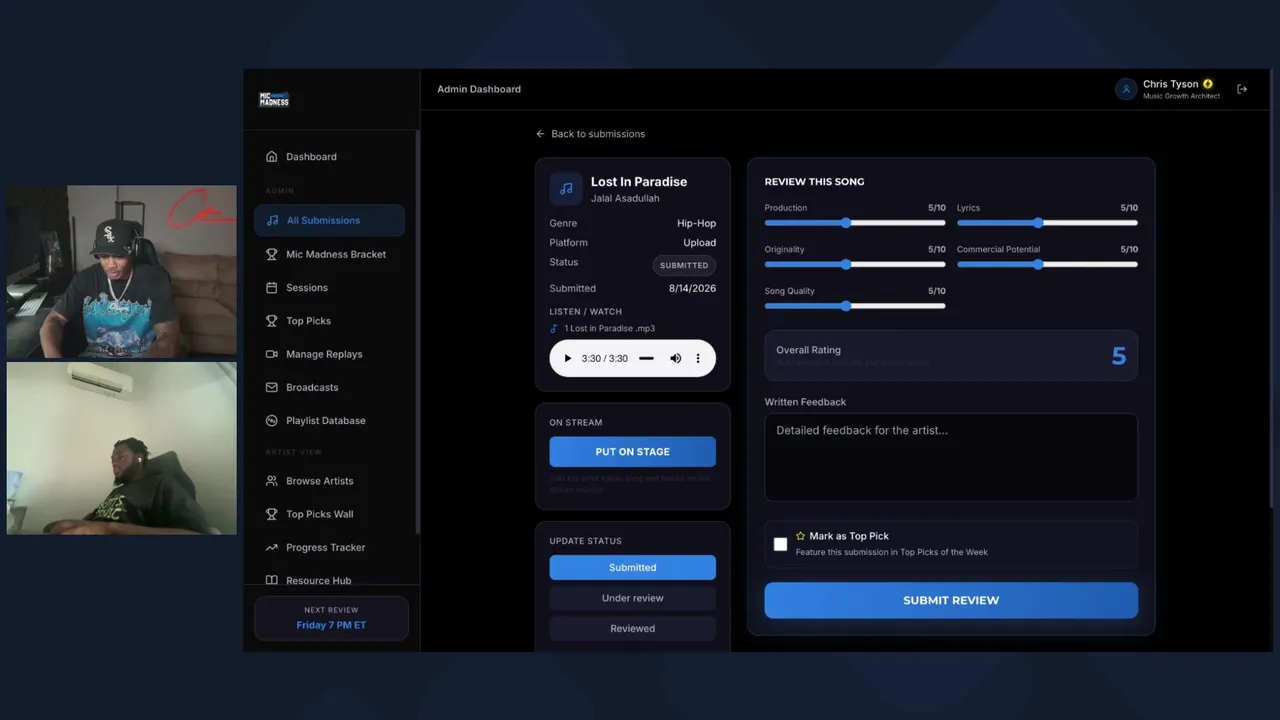
Task: Mute the audio player volume
Action: coord(675,358)
